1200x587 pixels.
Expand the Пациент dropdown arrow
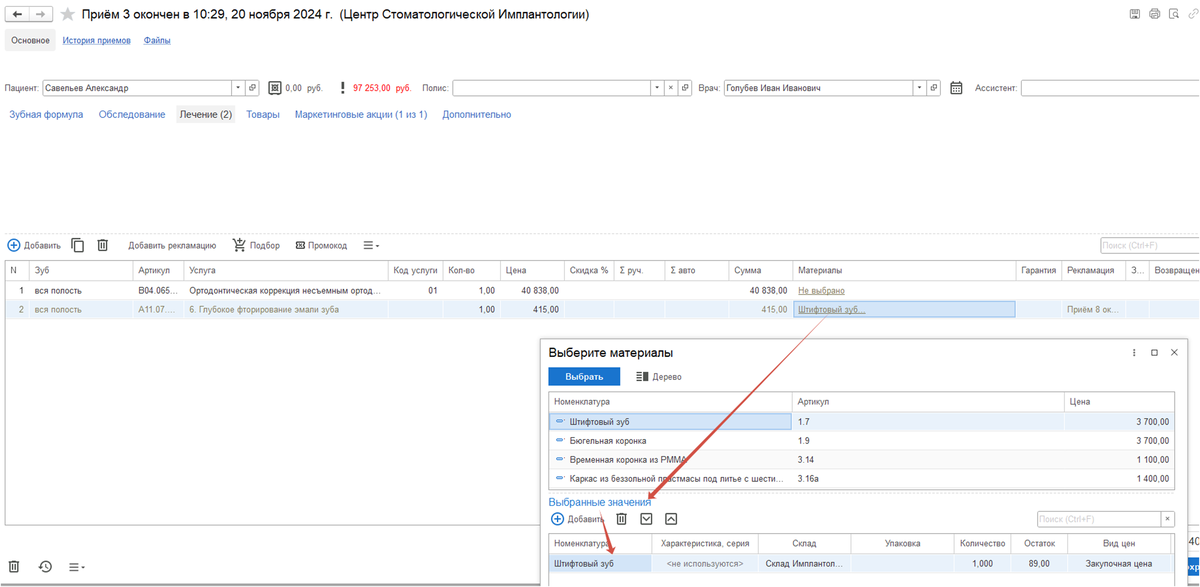238,88
